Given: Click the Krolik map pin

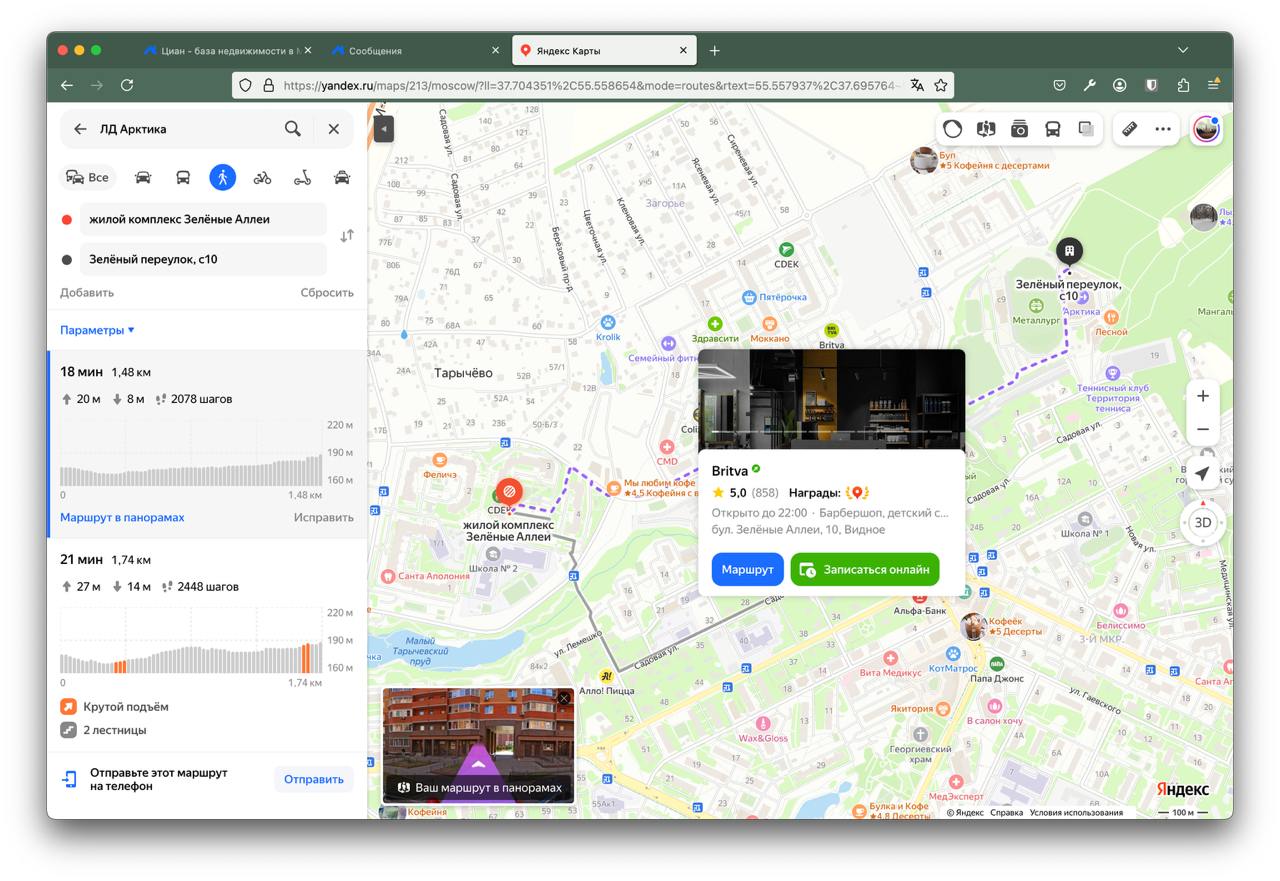Looking at the screenshot, I should pos(607,323).
